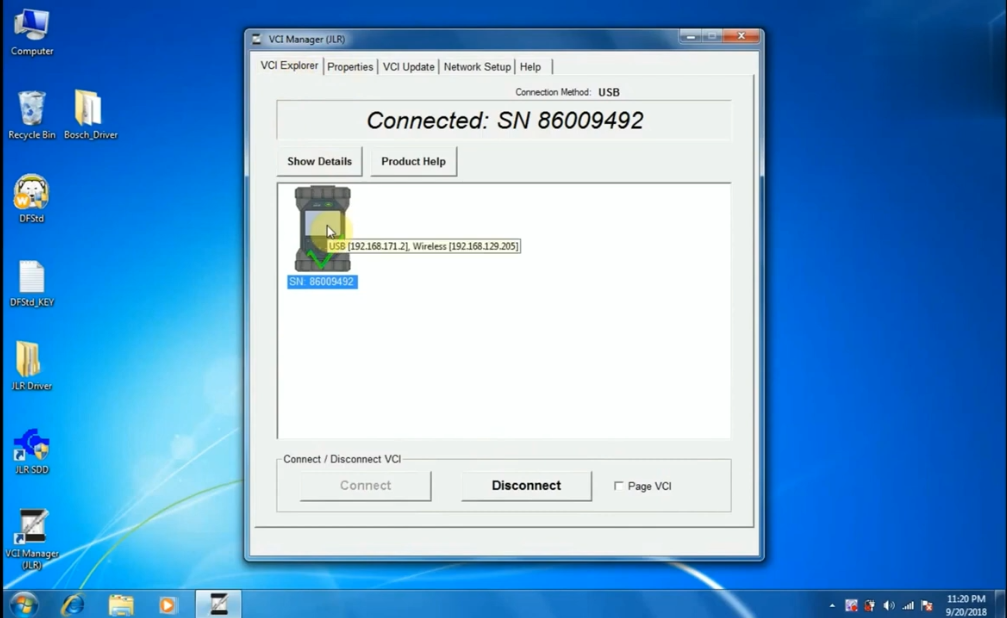The height and width of the screenshot is (618, 1007).
Task: Open the VCI Update tab
Action: (408, 67)
